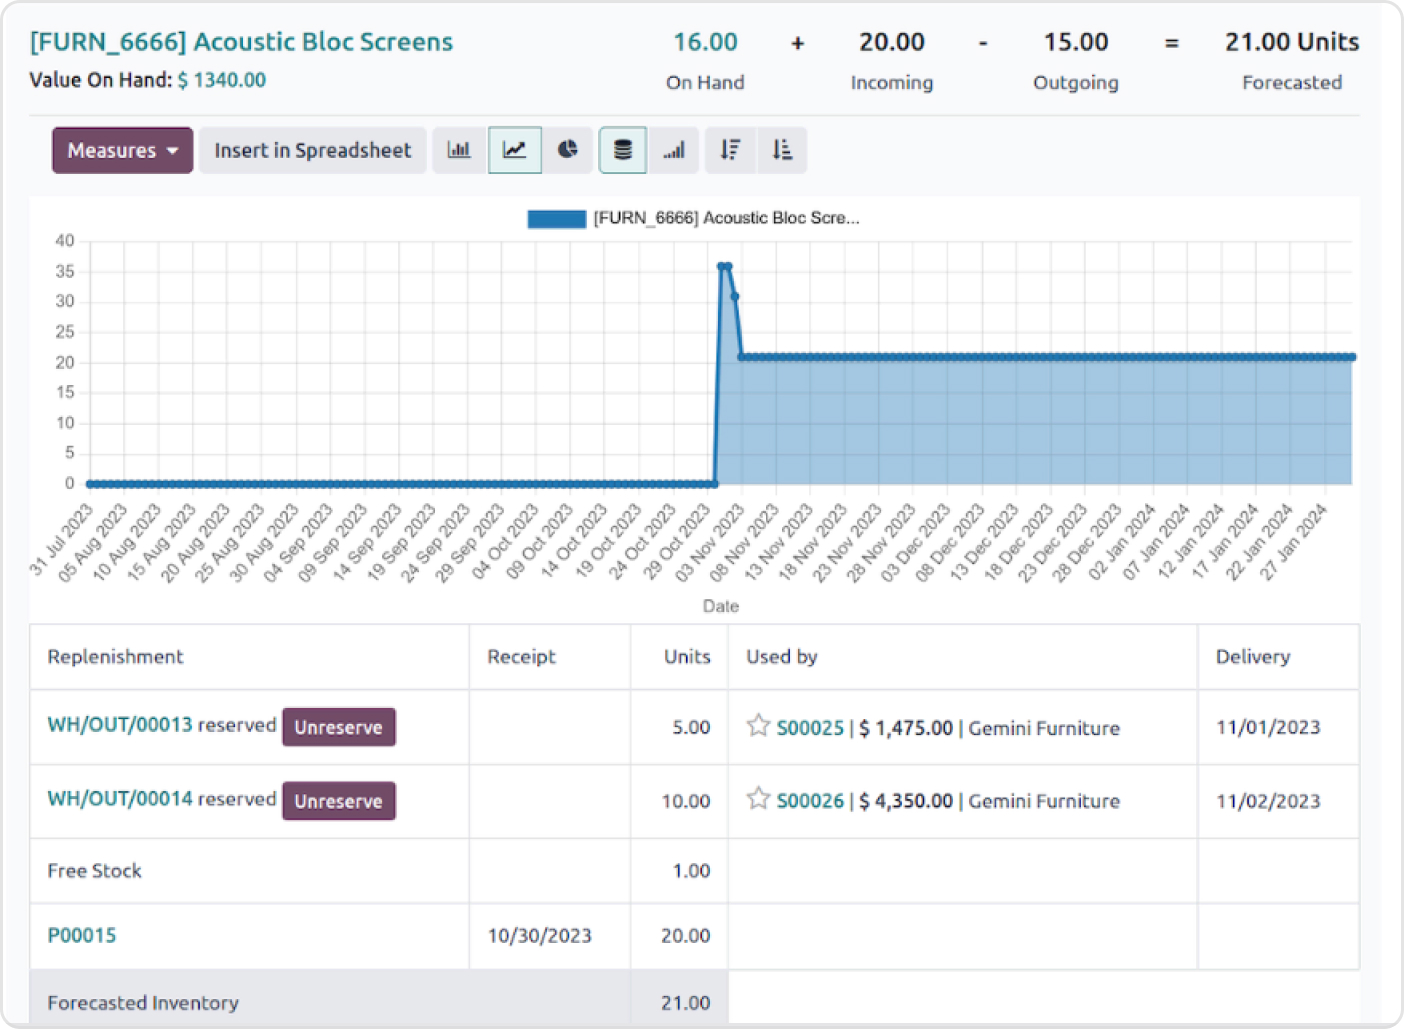Open the Measures dropdown
Image resolution: width=1404 pixels, height=1029 pixels.
[122, 150]
